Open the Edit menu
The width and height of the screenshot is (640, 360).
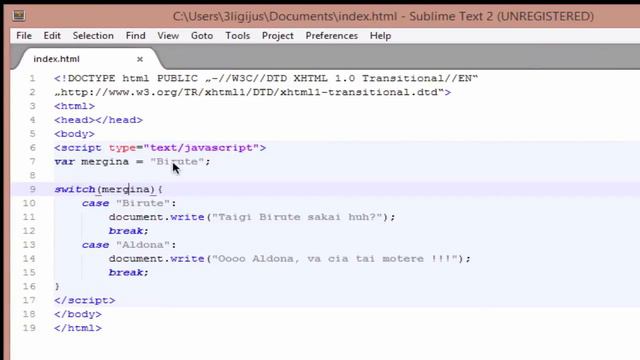click(52, 36)
